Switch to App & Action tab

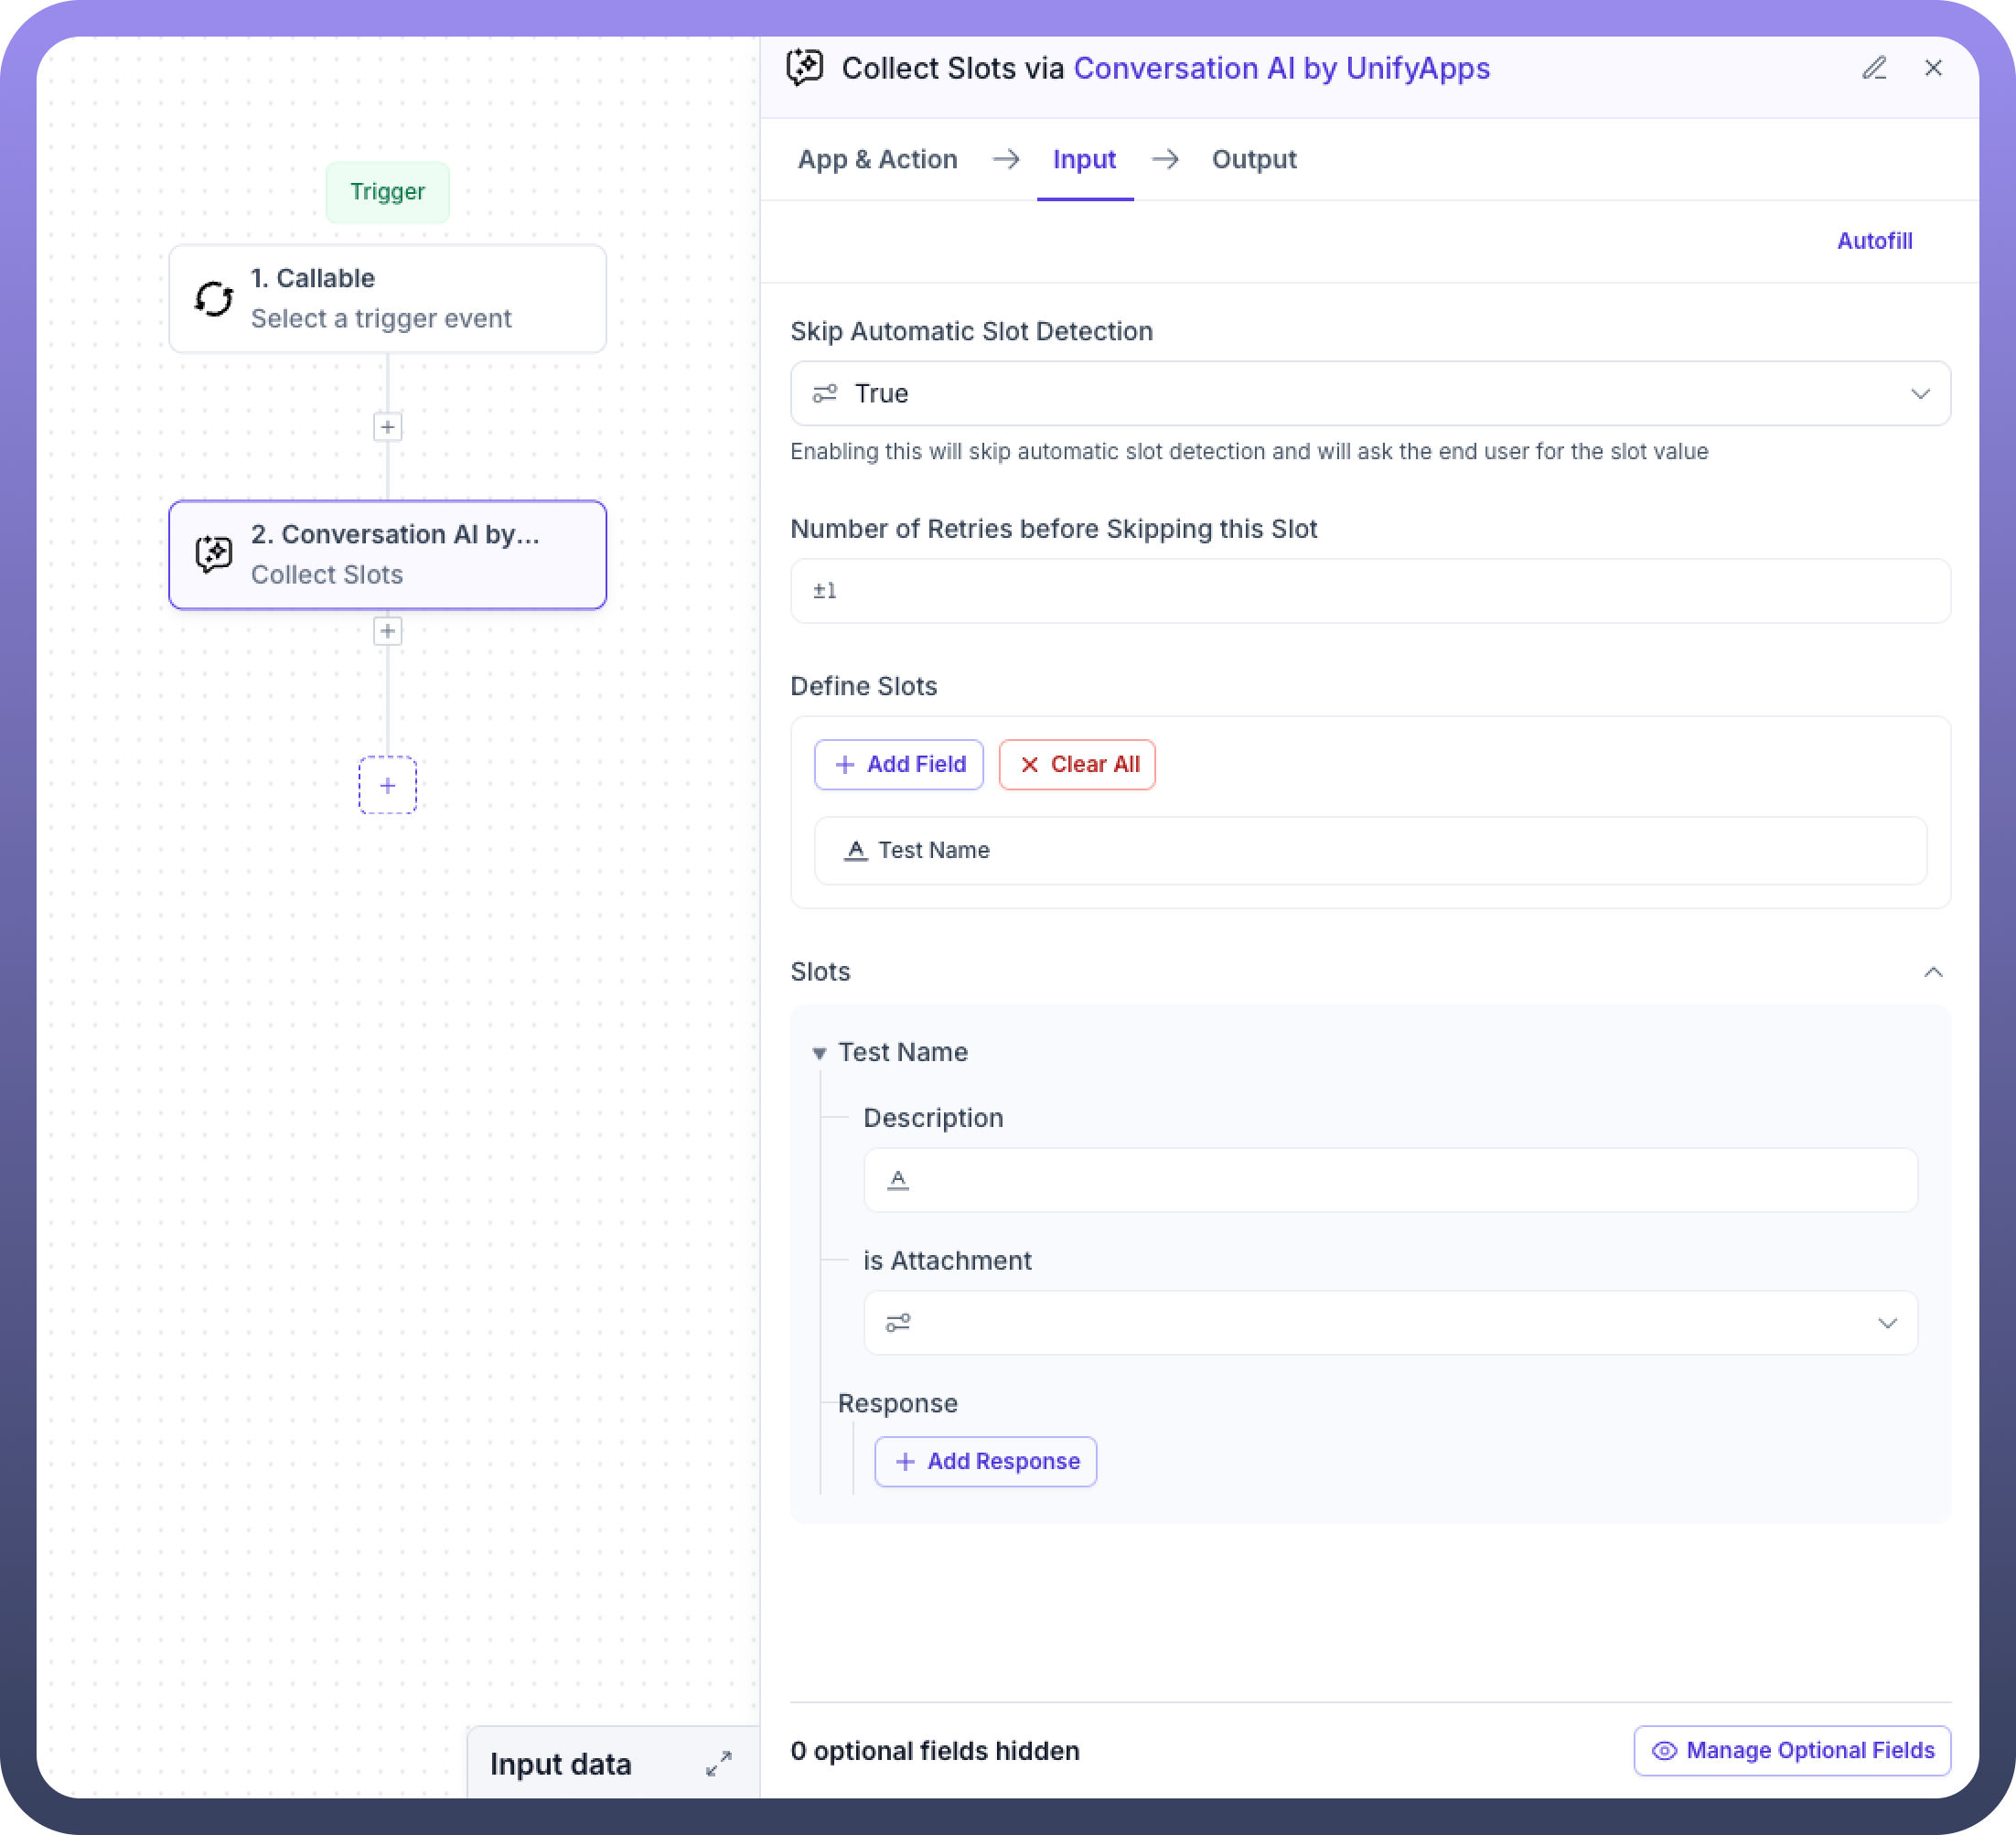pyautogui.click(x=877, y=159)
